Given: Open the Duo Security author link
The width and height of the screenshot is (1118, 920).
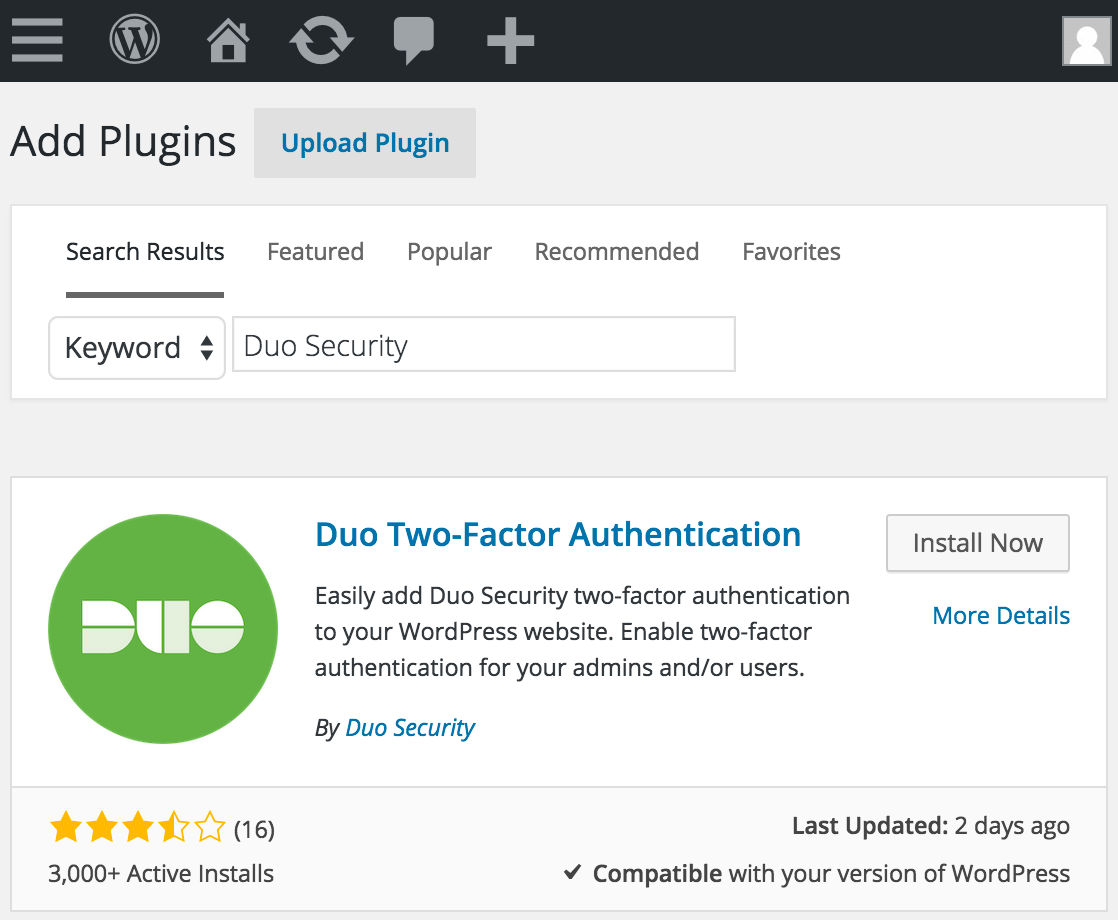Looking at the screenshot, I should tap(410, 727).
